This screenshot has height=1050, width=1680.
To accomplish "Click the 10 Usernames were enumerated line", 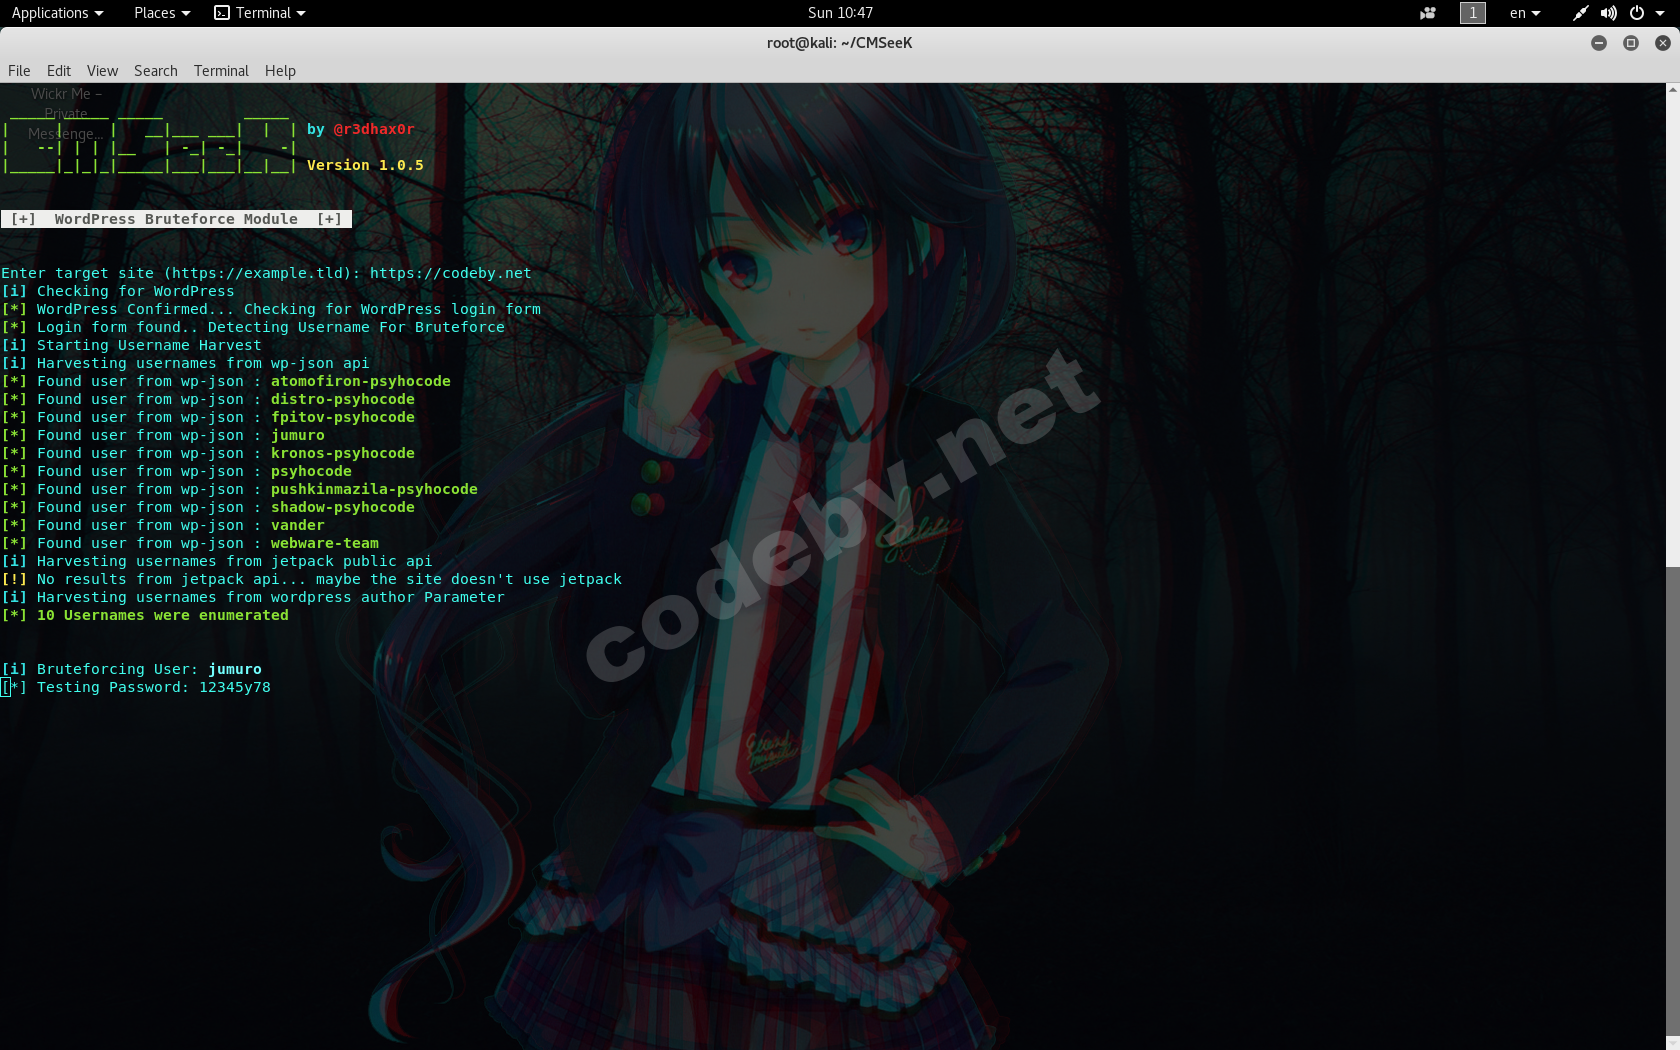I will click(x=145, y=615).
